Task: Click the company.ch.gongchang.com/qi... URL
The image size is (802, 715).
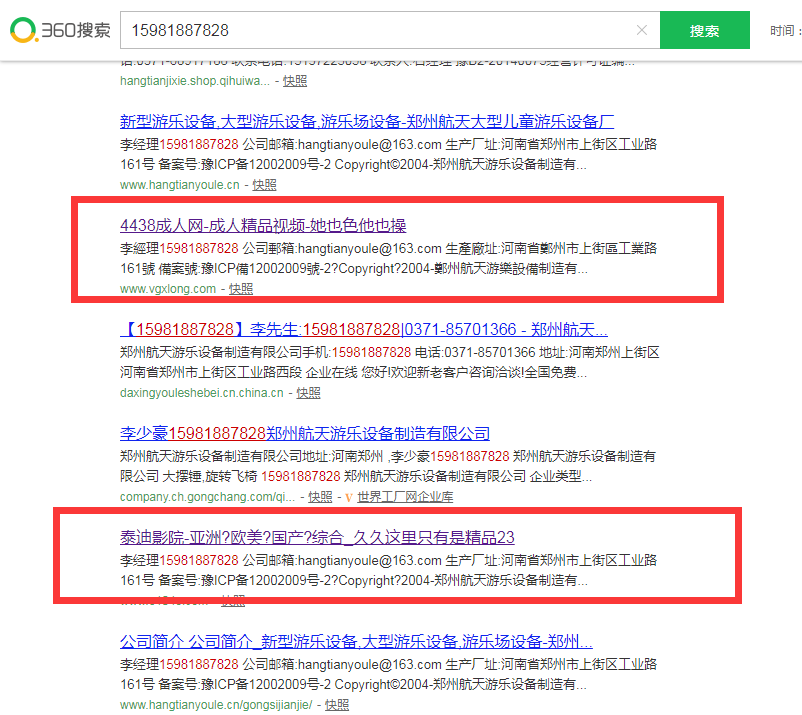Action: point(207,497)
